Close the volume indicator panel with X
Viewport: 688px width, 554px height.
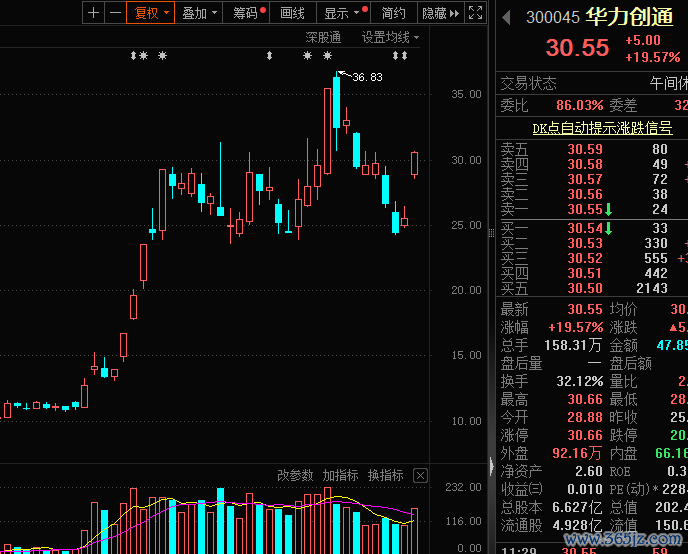420,475
